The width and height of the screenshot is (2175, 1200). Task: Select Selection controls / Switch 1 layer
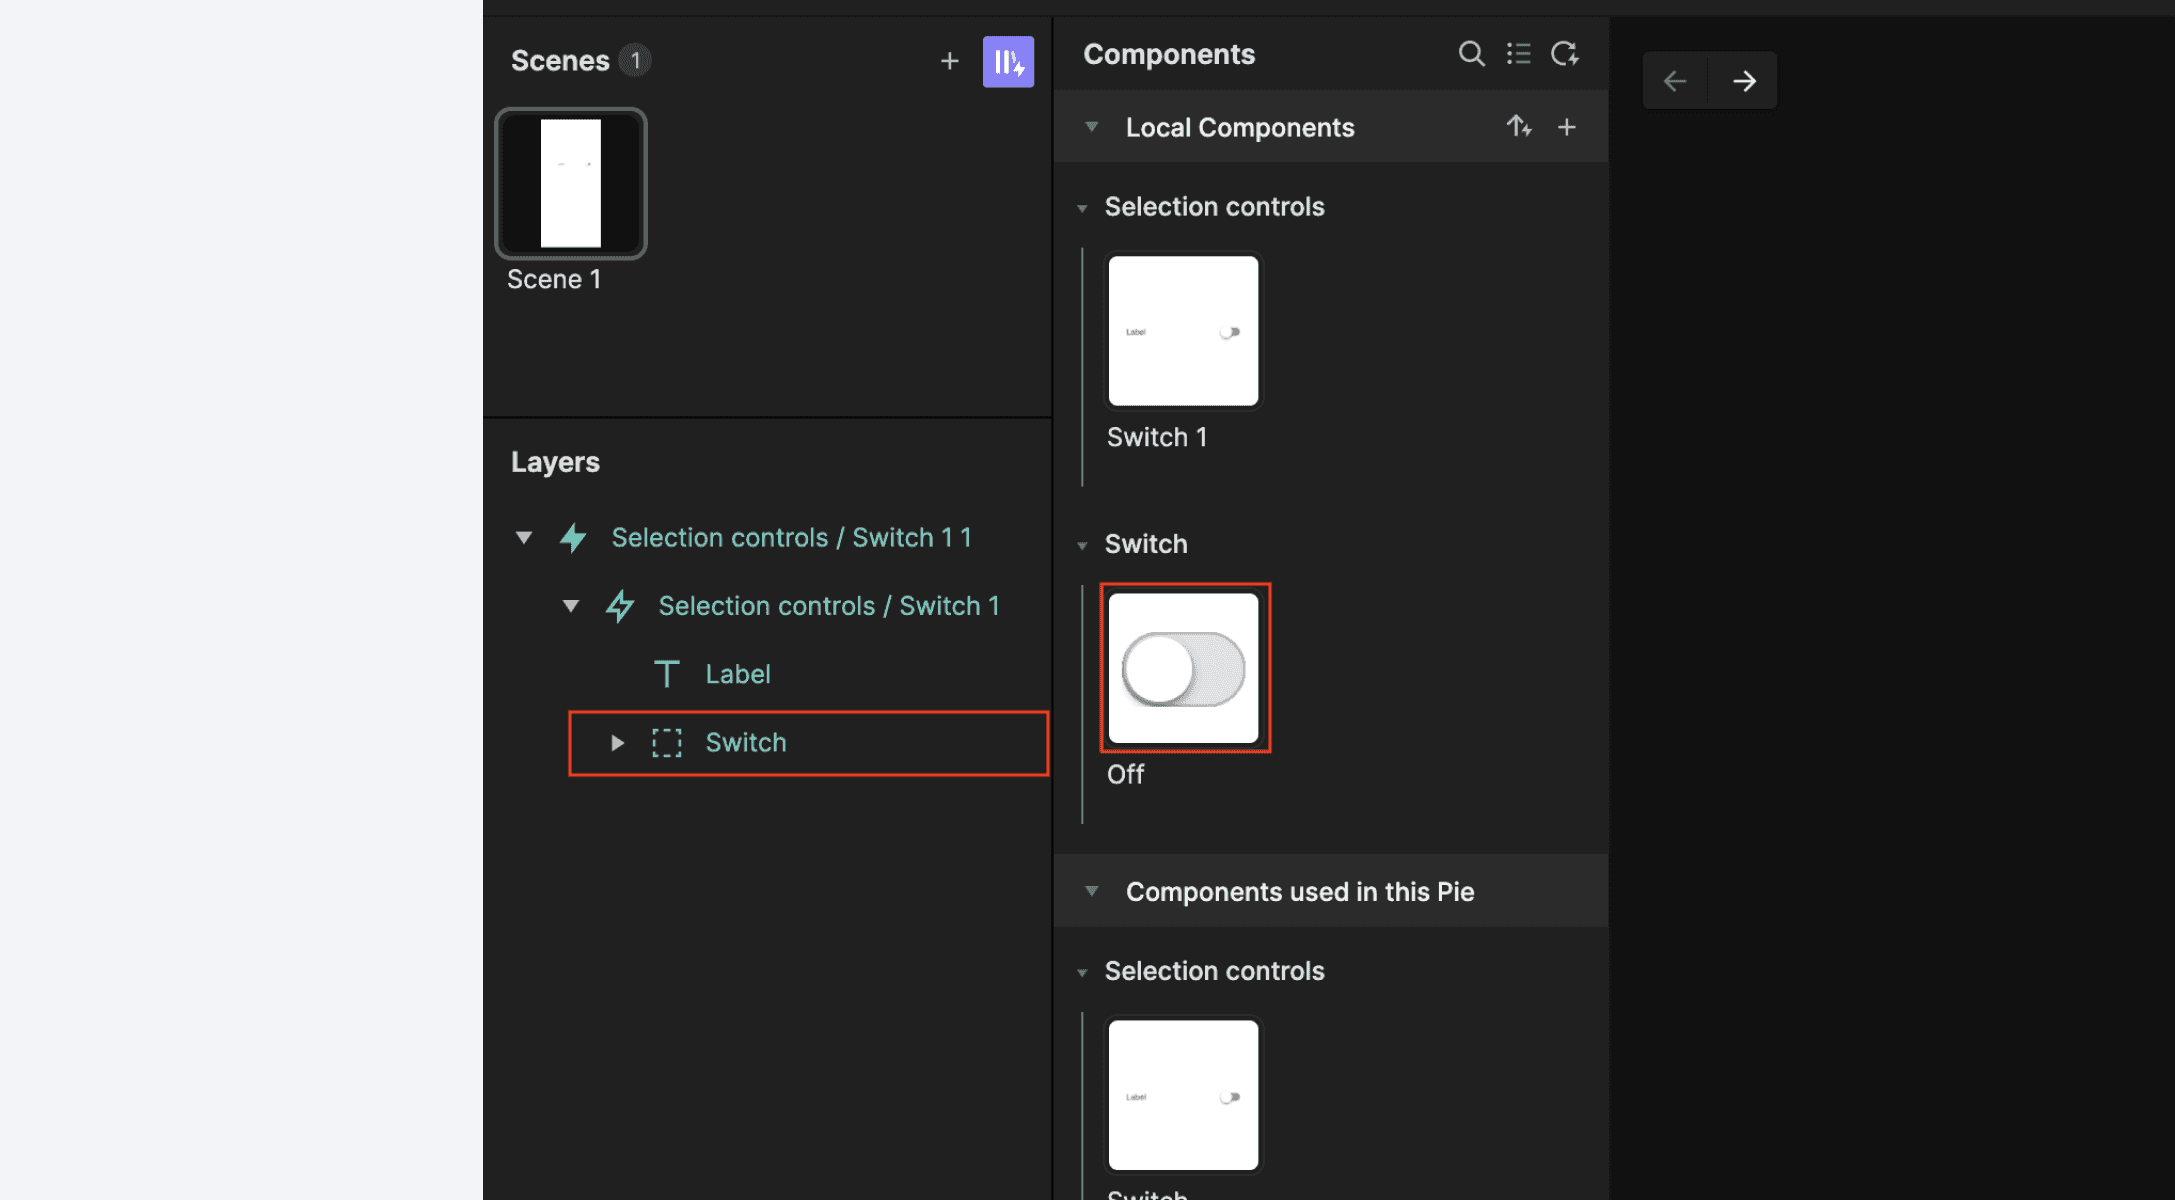828,606
